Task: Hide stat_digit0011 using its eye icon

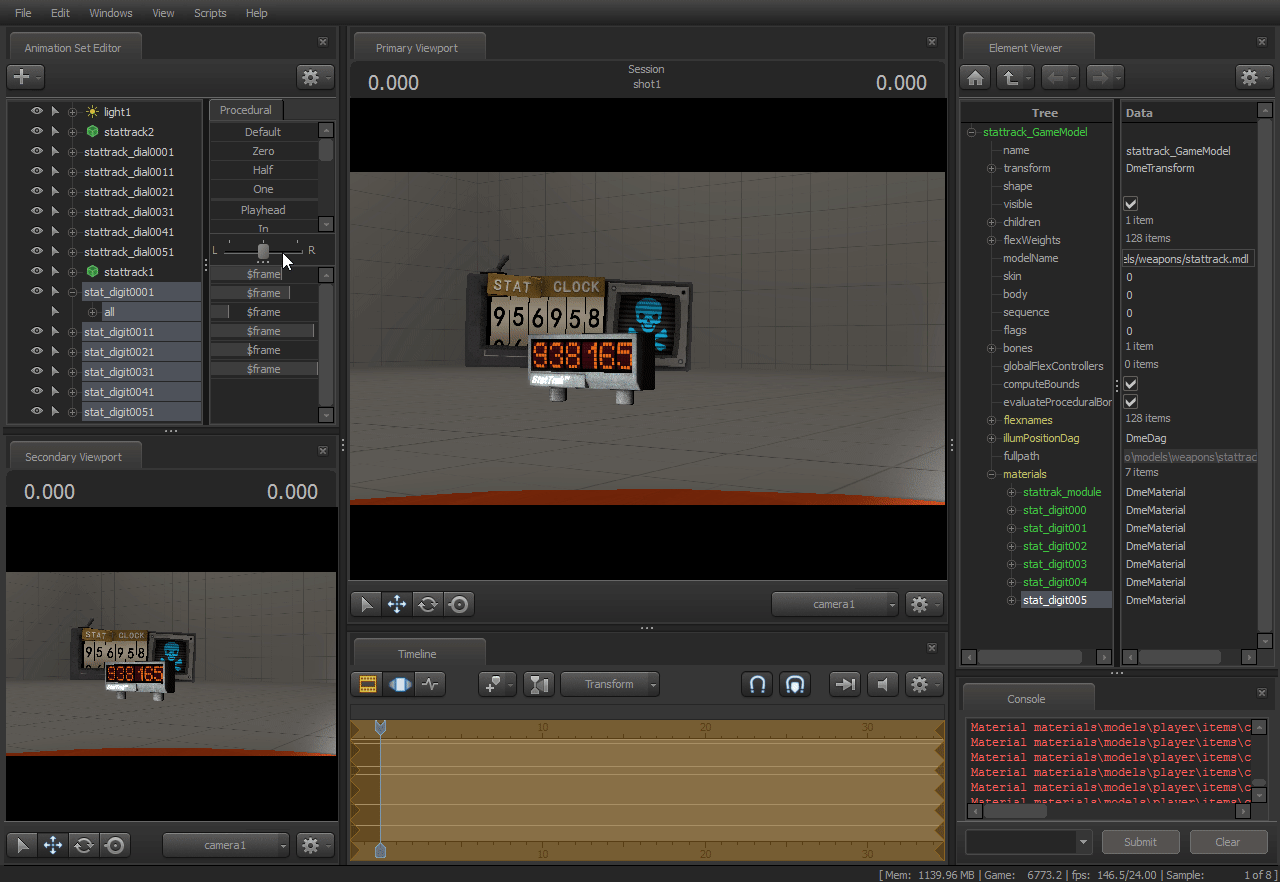Action: point(37,332)
